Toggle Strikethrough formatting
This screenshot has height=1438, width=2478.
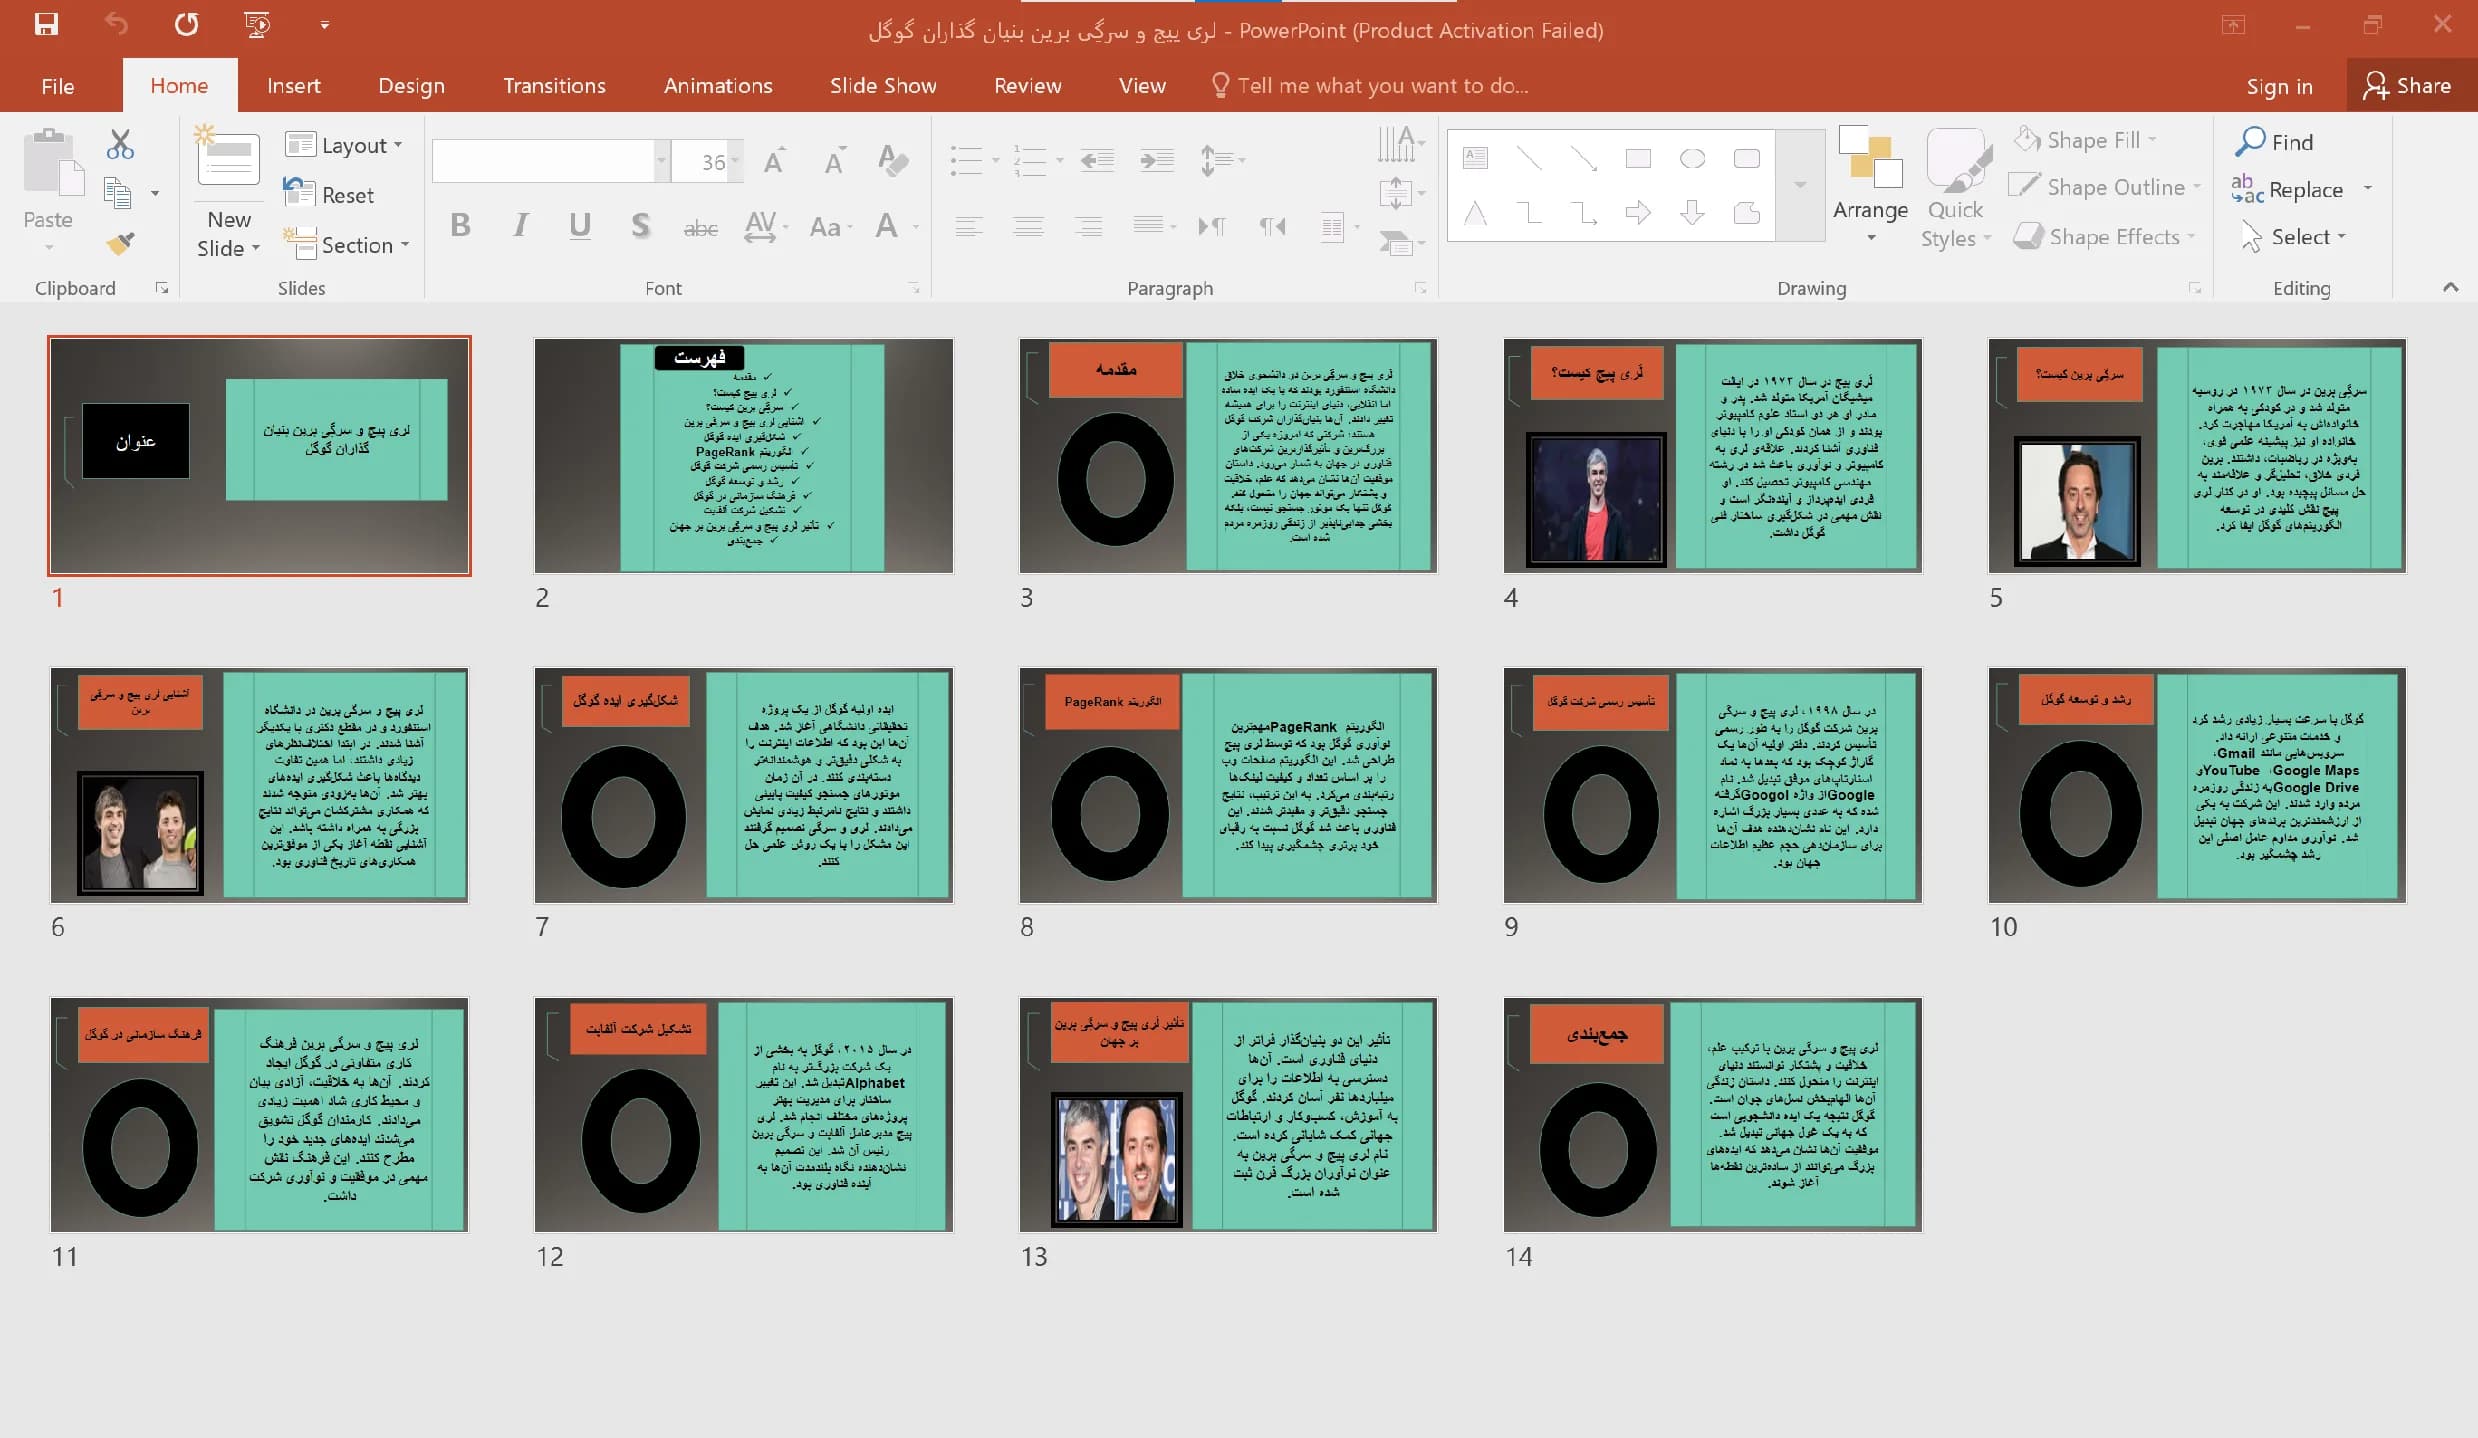700,228
